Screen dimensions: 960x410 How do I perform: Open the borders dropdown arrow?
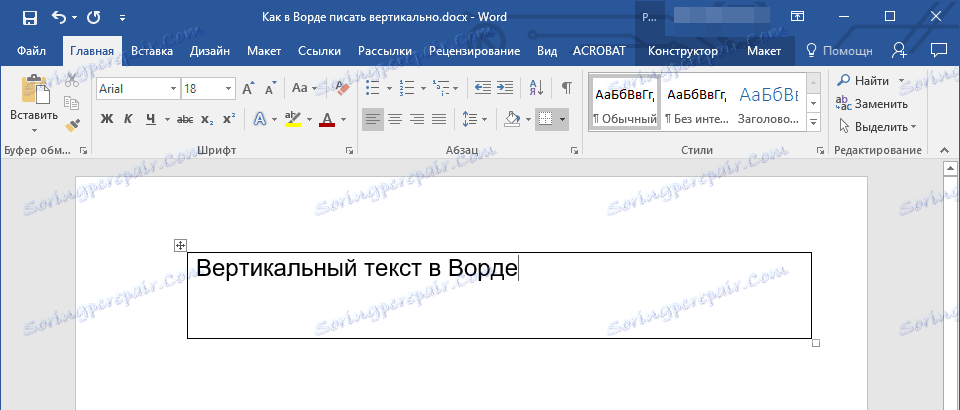tap(562, 119)
